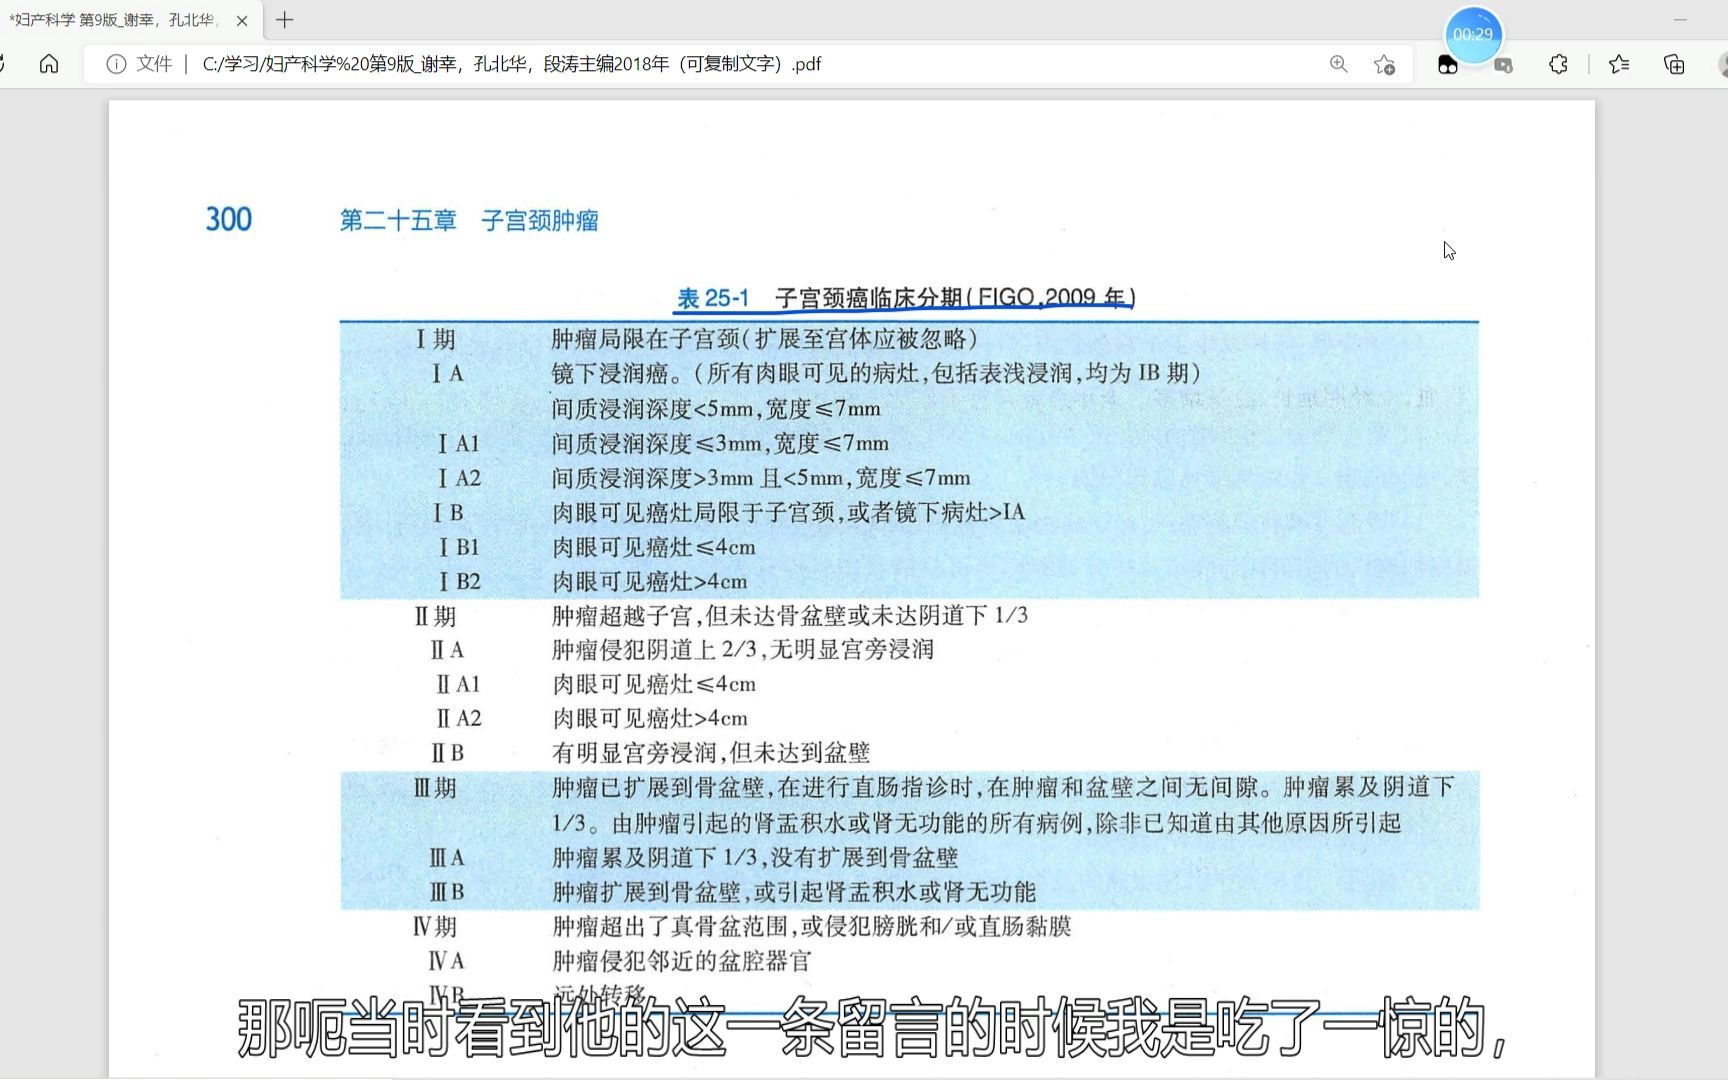Minimize the browser window
The height and width of the screenshot is (1080, 1728).
coord(1680,20)
